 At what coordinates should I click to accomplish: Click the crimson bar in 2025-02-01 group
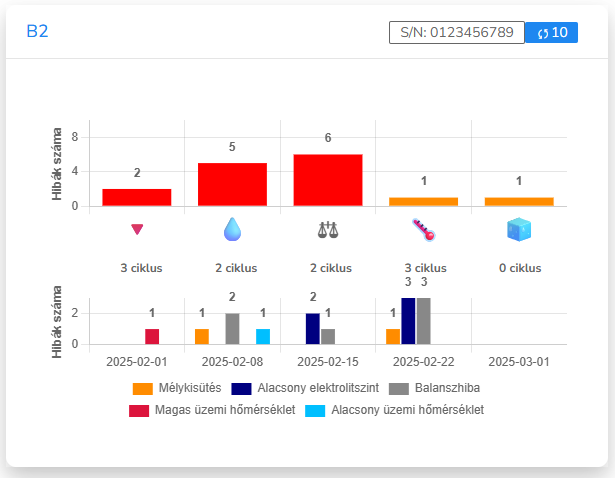[x=152, y=337]
